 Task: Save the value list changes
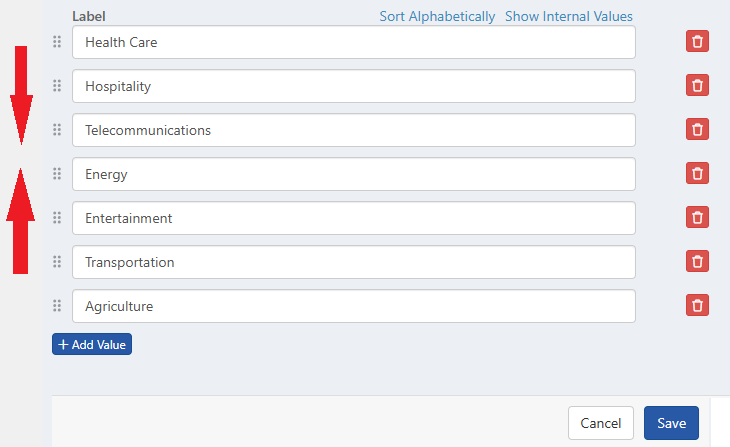671,423
